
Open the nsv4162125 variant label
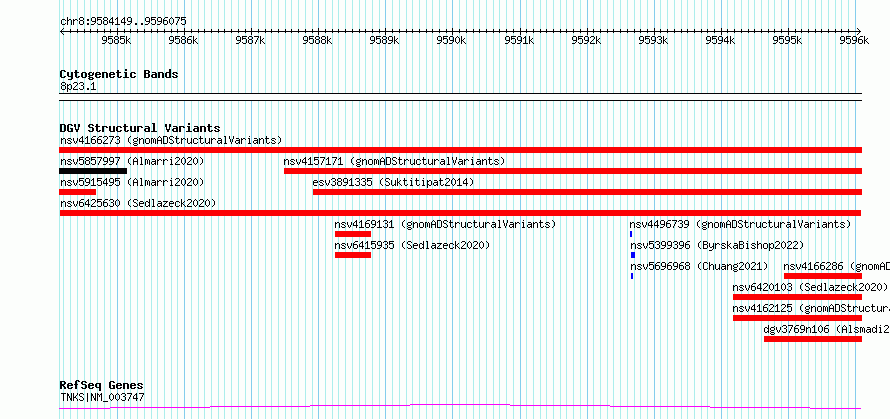[811, 308]
